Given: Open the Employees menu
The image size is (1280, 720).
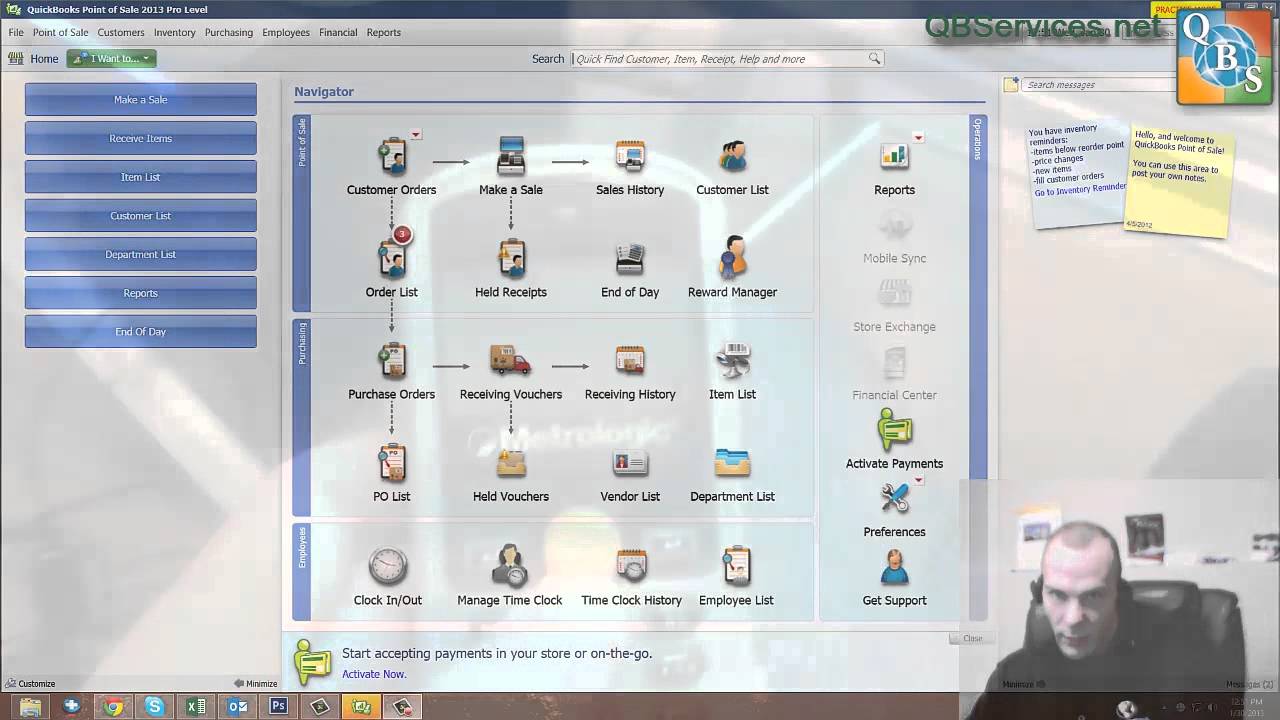Looking at the screenshot, I should pyautogui.click(x=286, y=32).
